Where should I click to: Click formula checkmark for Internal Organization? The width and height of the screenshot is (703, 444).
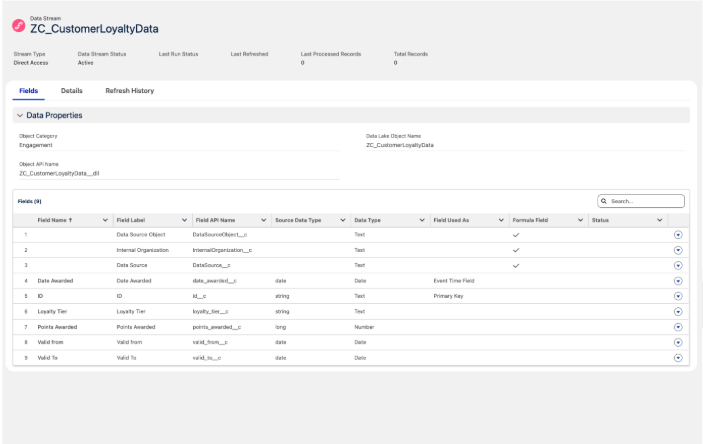click(x=516, y=250)
